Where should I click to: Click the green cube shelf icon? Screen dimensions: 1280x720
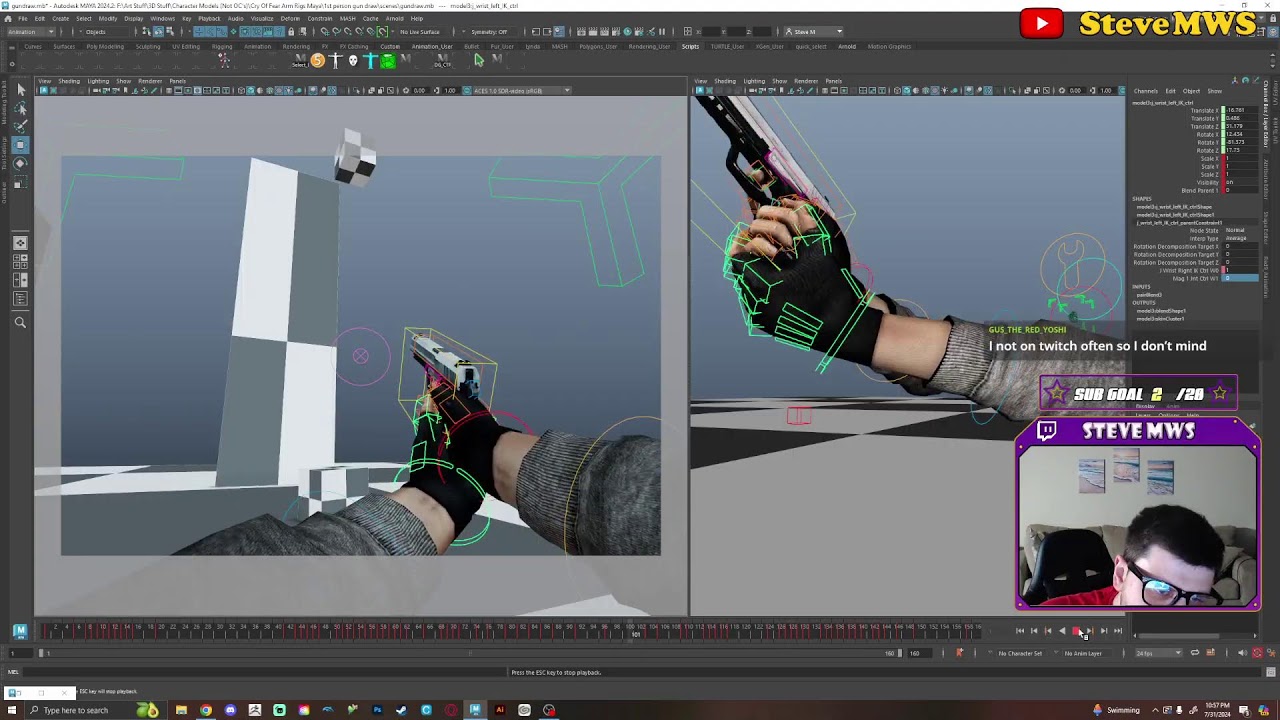tap(388, 61)
